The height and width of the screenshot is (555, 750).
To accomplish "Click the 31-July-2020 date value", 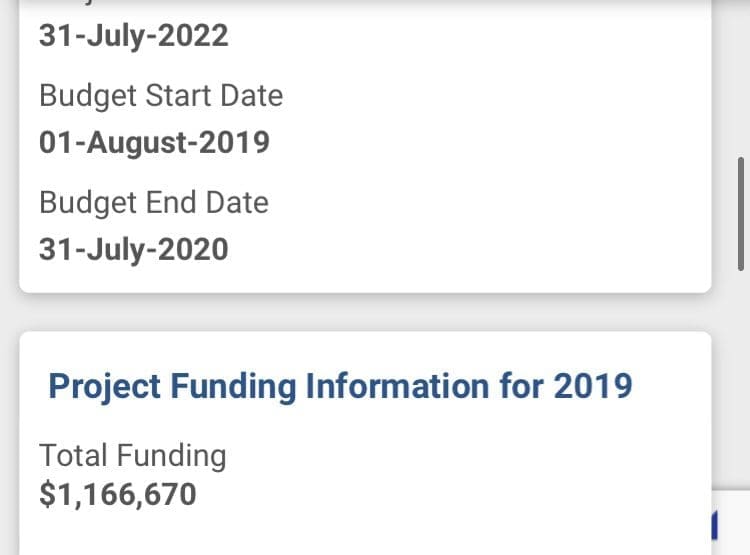I will [133, 250].
